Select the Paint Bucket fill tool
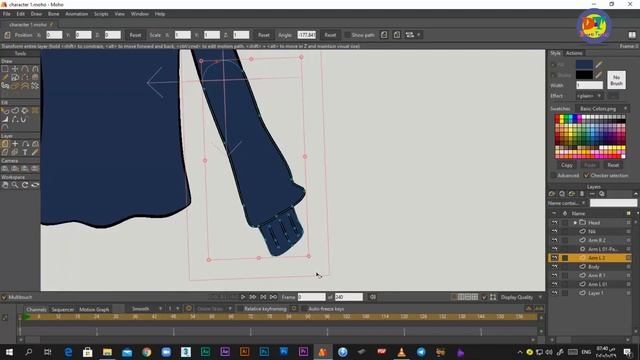 coord(25,111)
